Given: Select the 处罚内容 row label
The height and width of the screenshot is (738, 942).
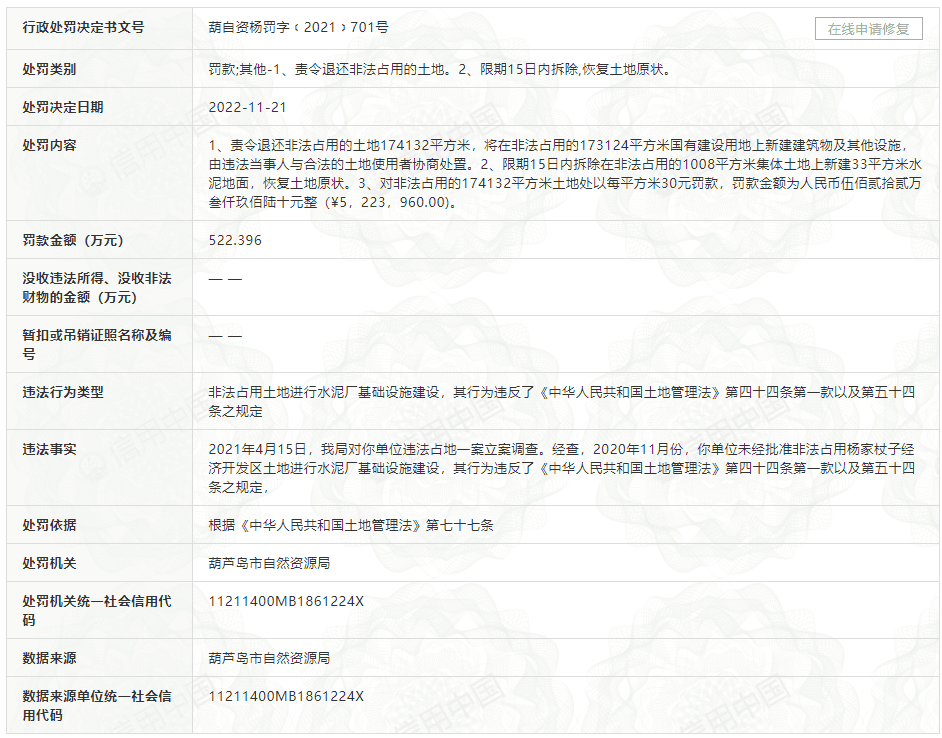Looking at the screenshot, I should (50, 145).
